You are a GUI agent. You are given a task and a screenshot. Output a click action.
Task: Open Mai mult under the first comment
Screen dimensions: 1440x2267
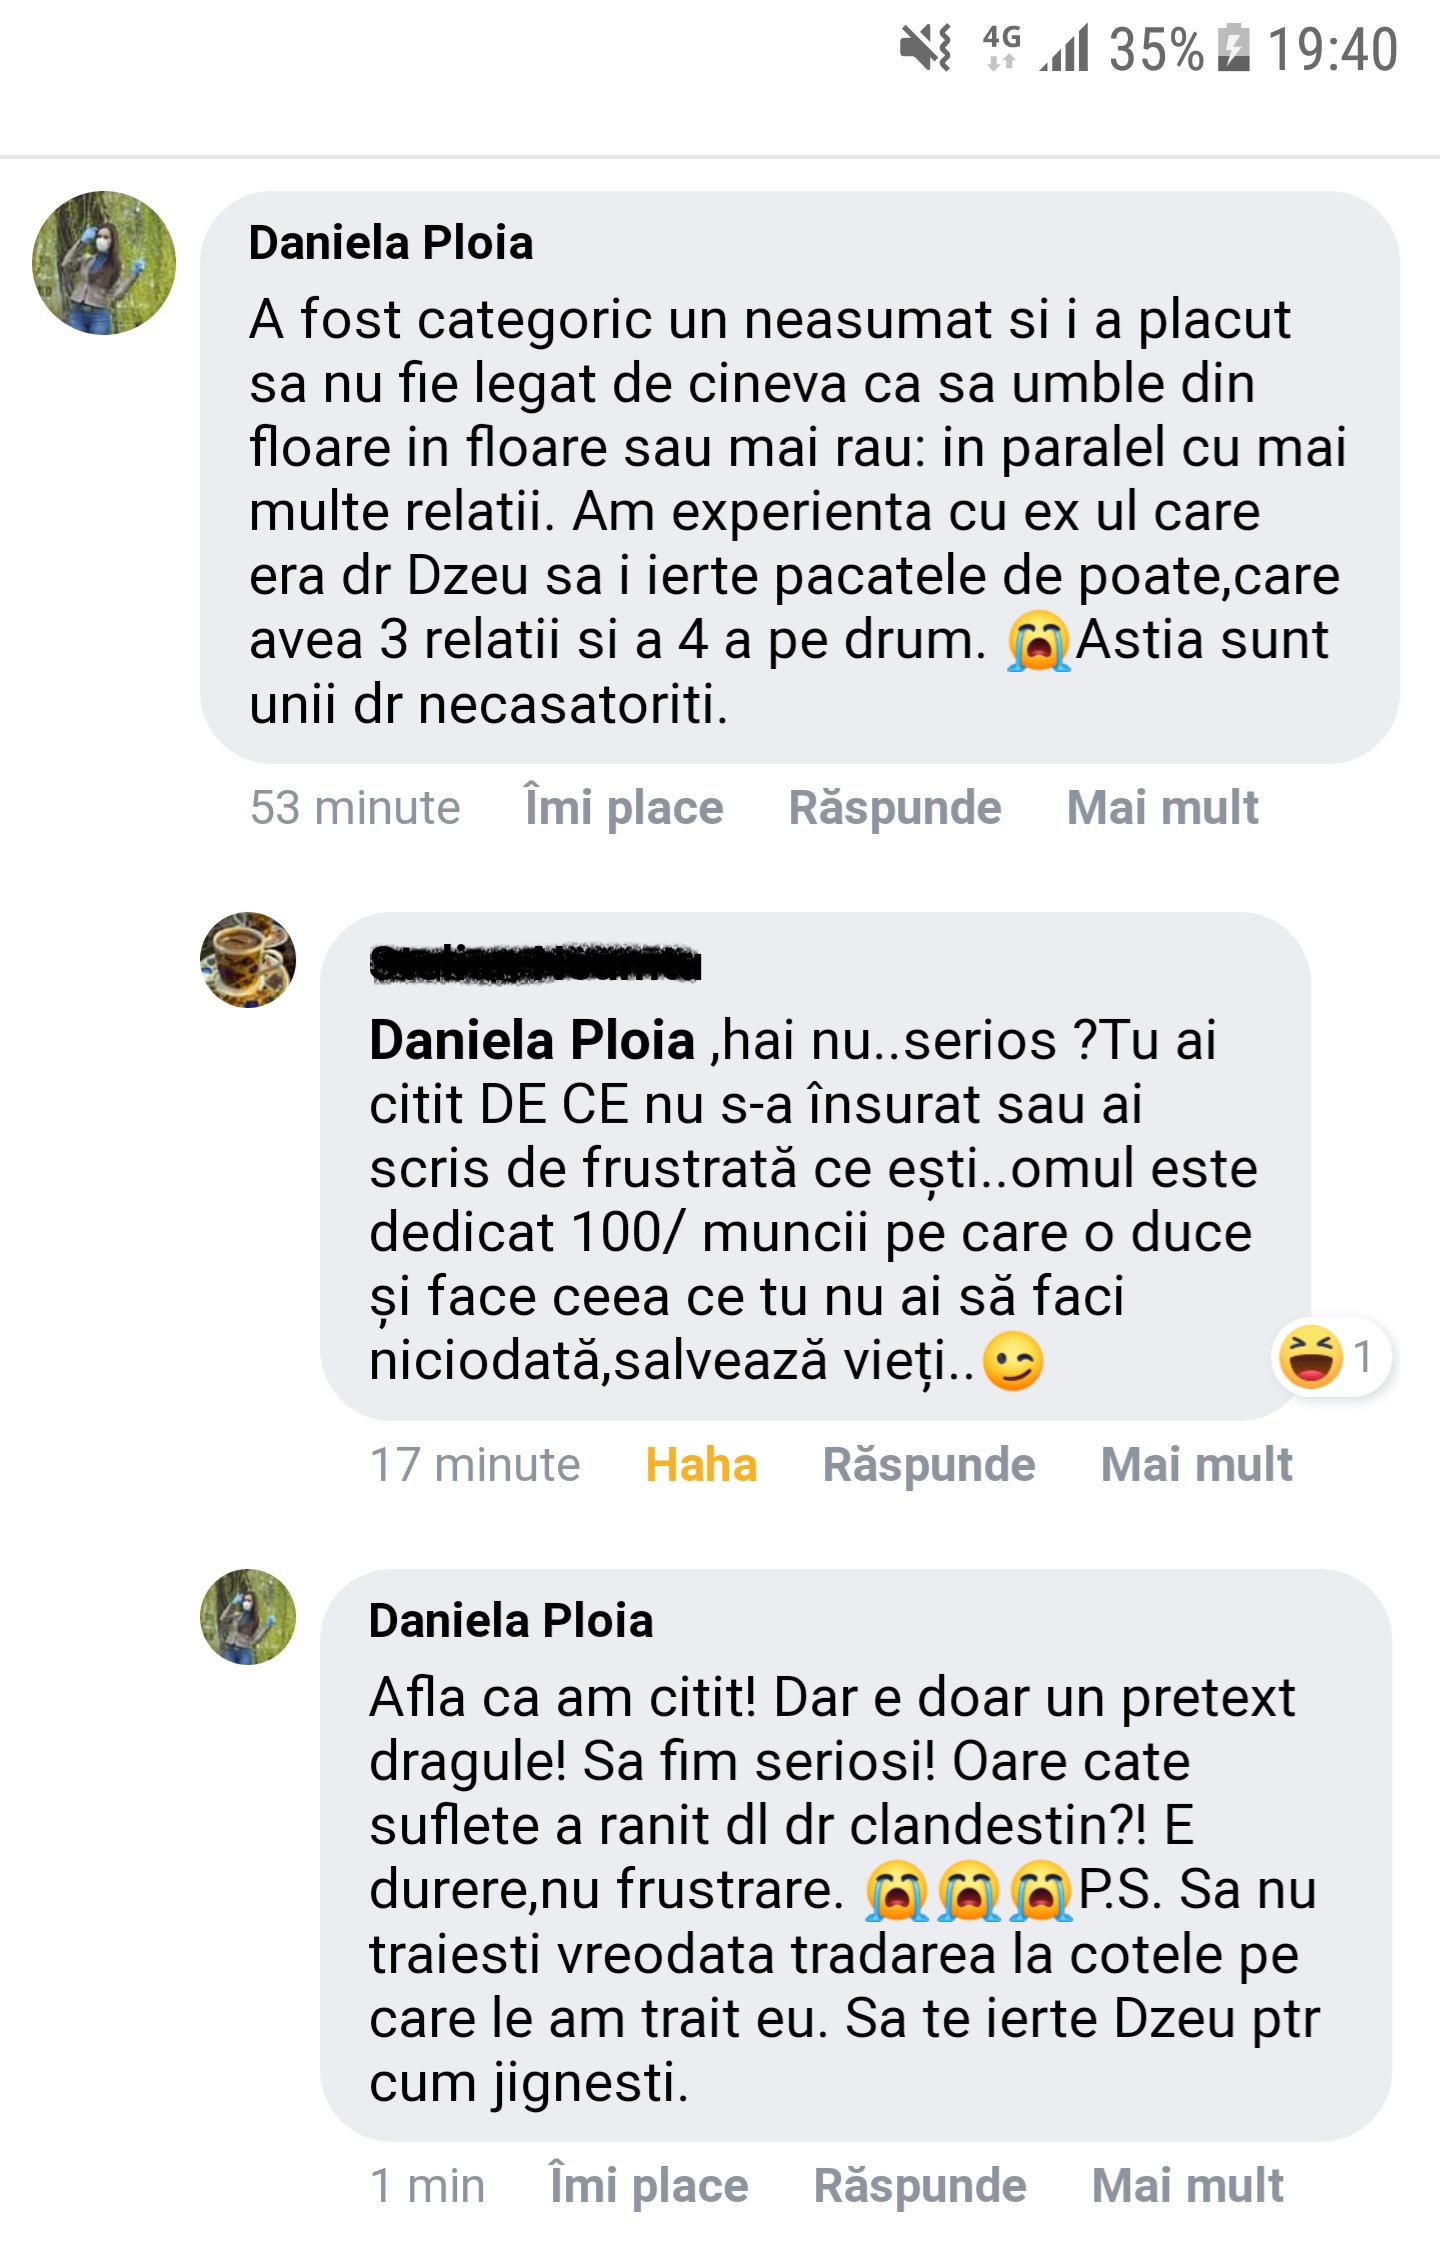tap(1162, 808)
